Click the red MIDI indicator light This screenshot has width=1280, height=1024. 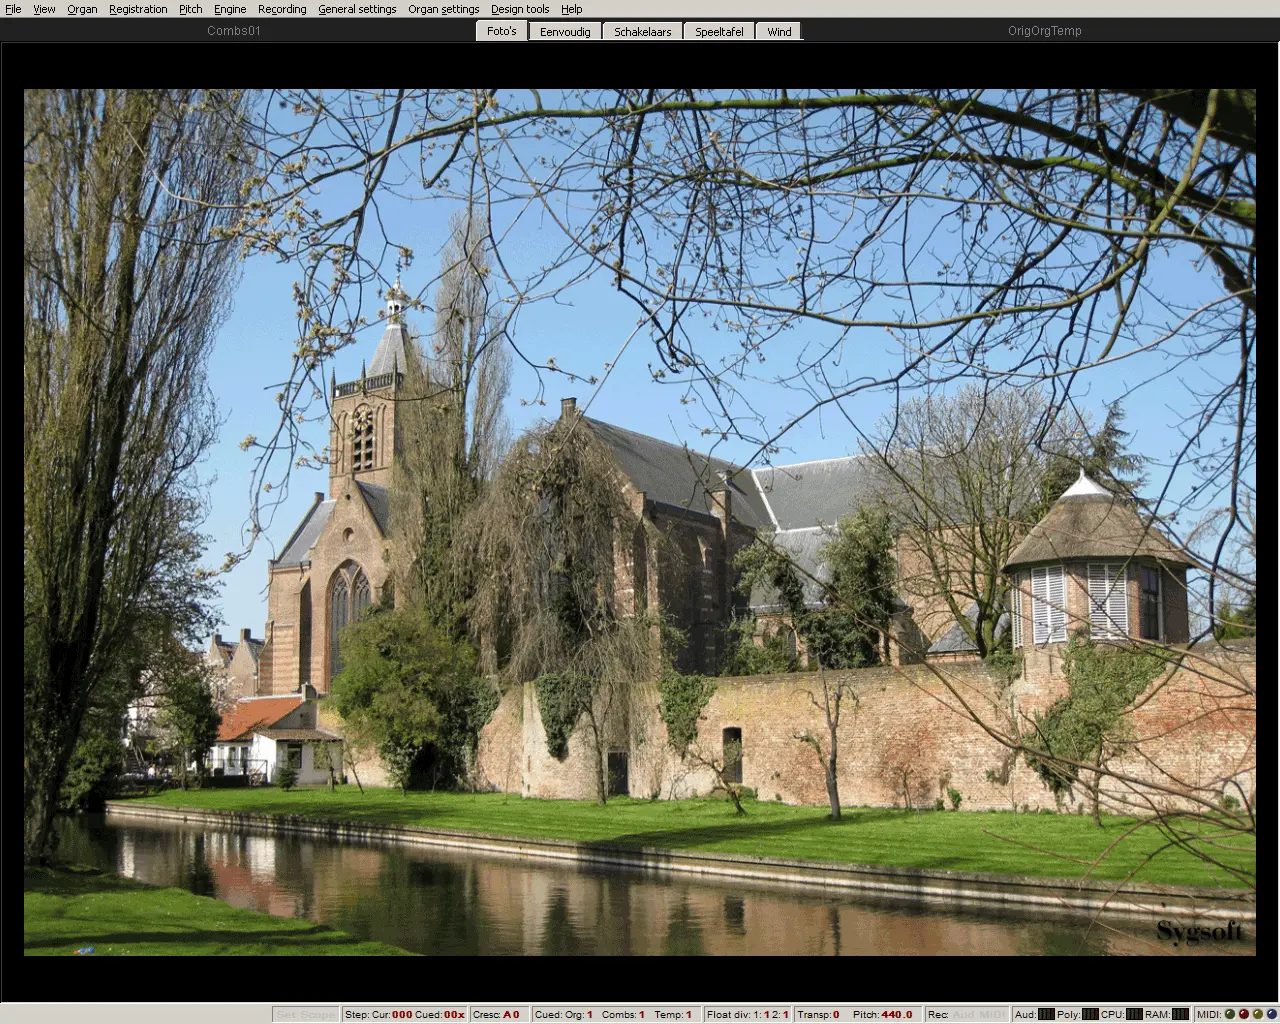pyautogui.click(x=1244, y=1014)
